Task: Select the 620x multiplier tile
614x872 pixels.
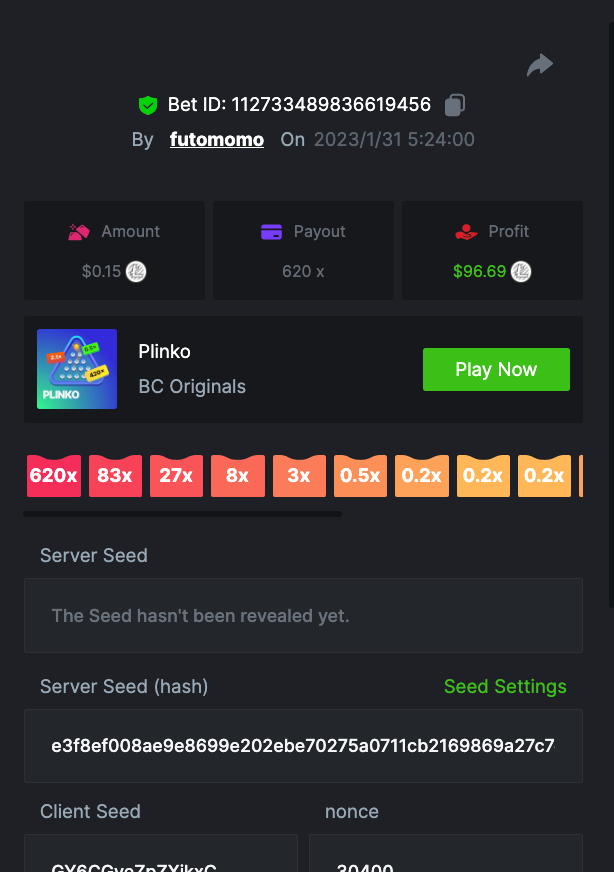Action: point(54,476)
